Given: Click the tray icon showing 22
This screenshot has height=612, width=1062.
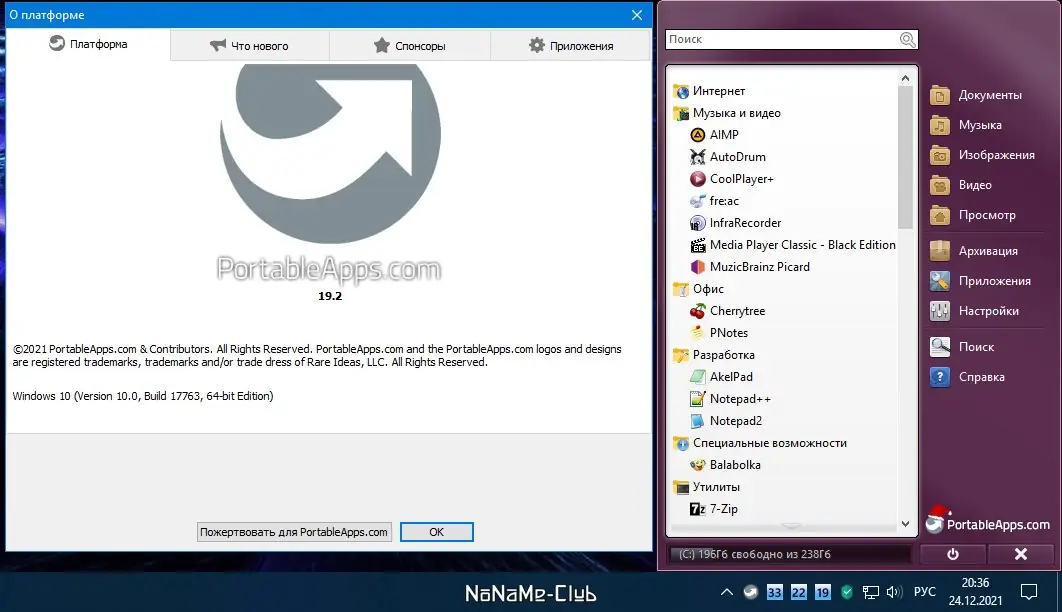Looking at the screenshot, I should pos(799,592).
